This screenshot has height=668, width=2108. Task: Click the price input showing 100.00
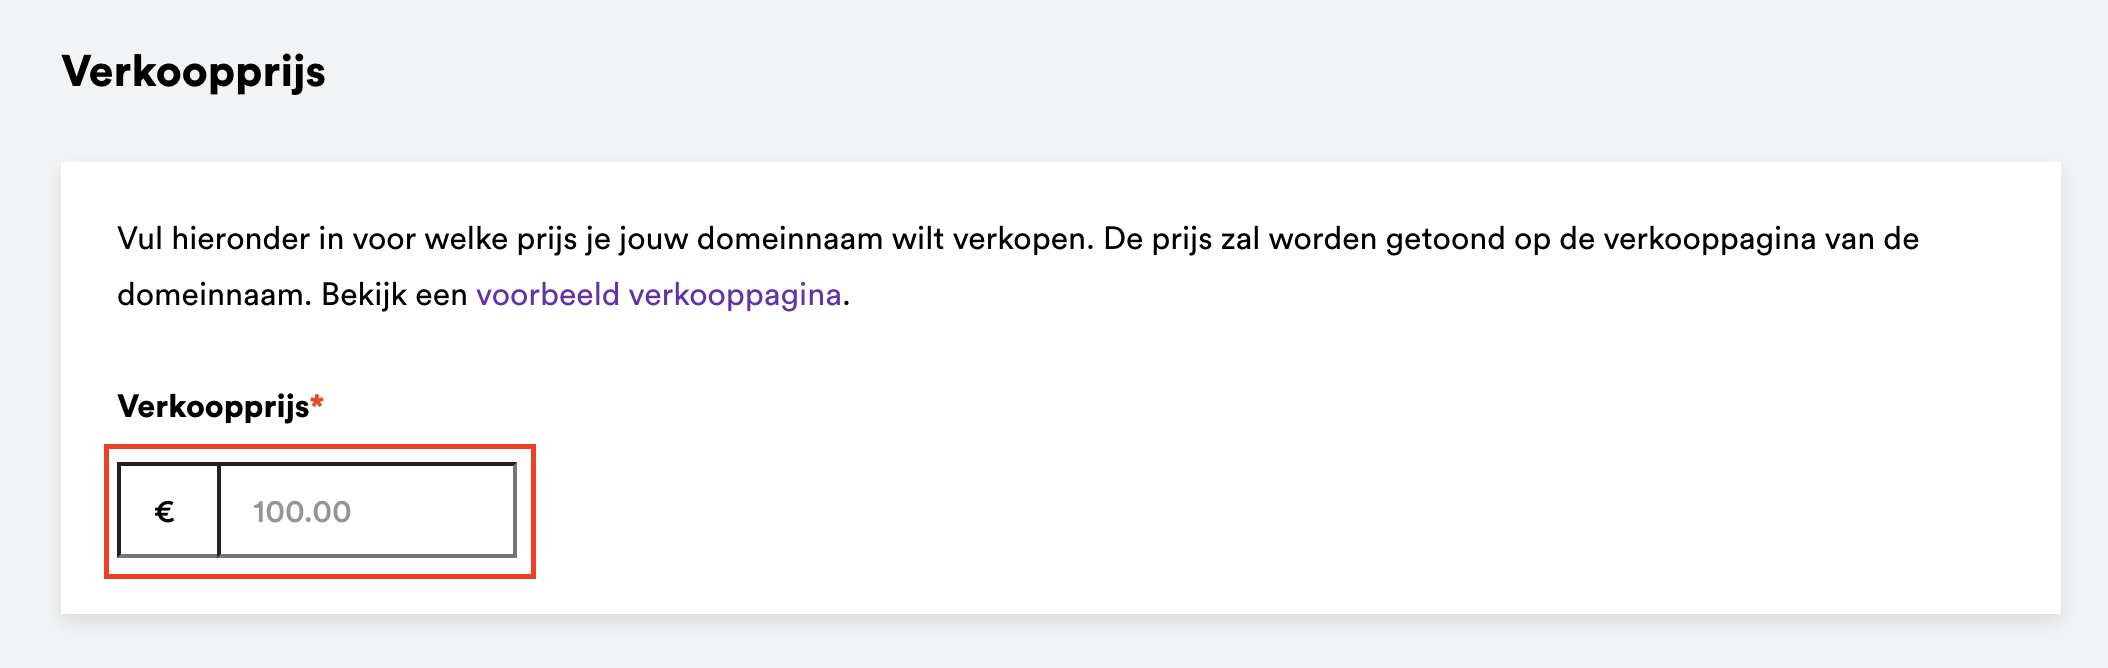click(x=367, y=511)
